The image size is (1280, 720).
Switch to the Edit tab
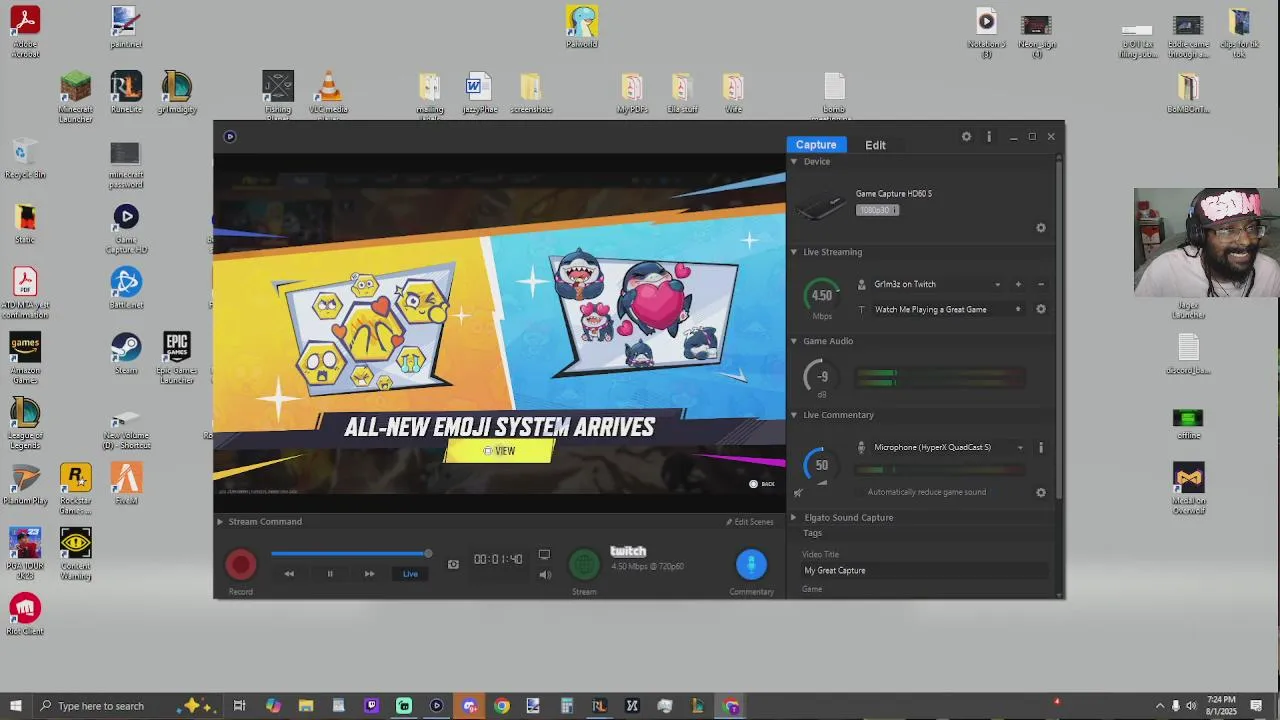[x=875, y=145]
